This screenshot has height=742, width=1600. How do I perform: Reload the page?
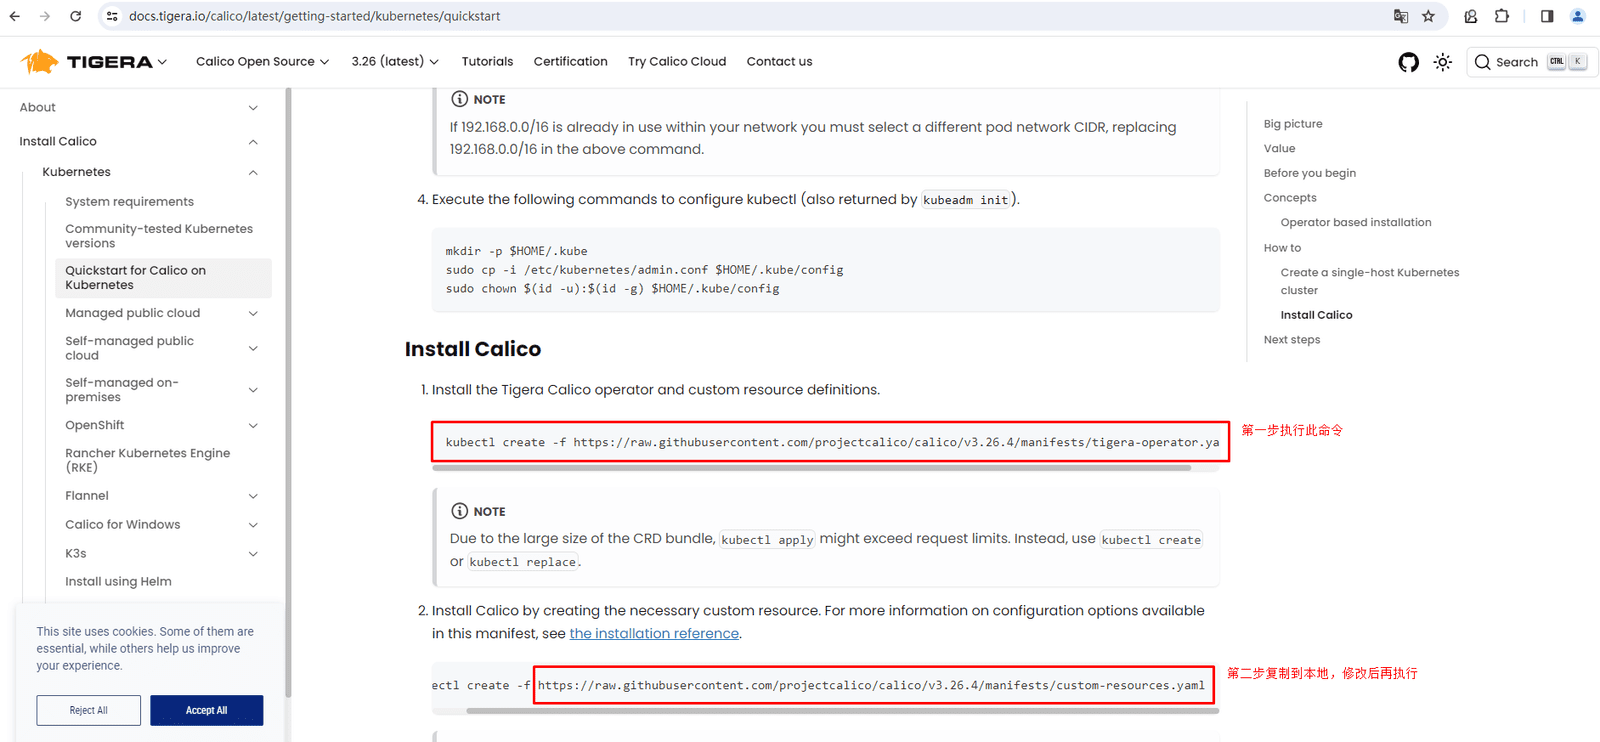[76, 16]
